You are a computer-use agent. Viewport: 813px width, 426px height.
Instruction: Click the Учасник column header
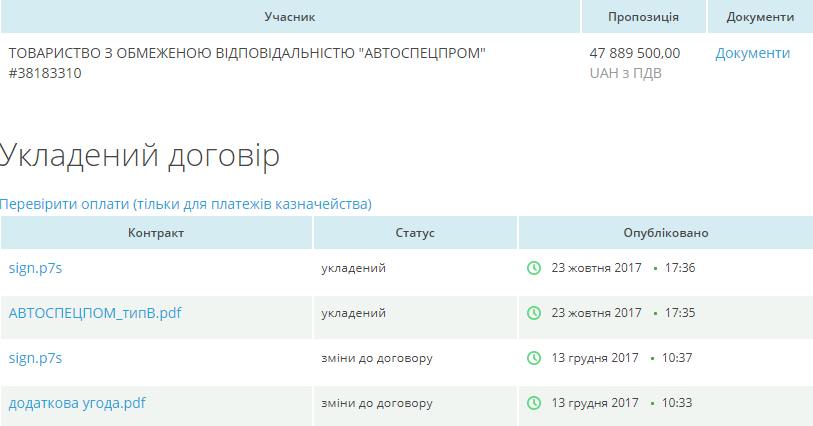(290, 17)
